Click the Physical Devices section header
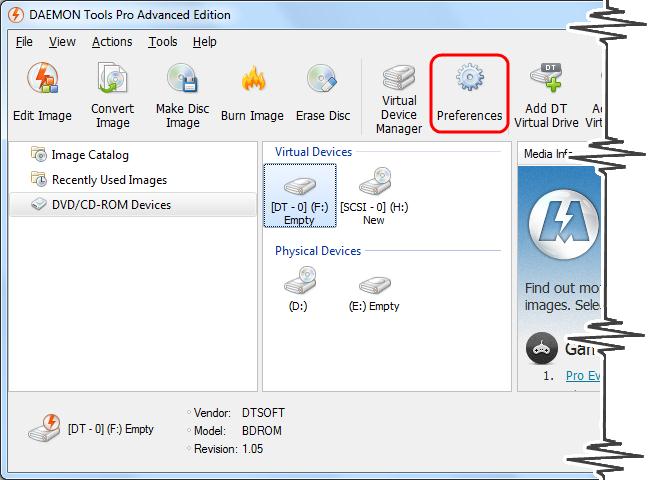The height and width of the screenshot is (480, 649). 318,251
